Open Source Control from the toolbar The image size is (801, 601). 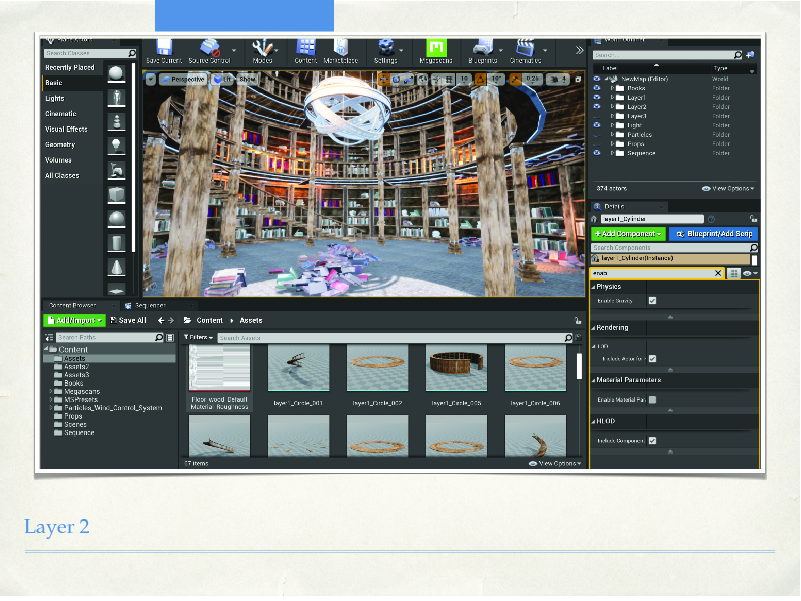coord(209,49)
